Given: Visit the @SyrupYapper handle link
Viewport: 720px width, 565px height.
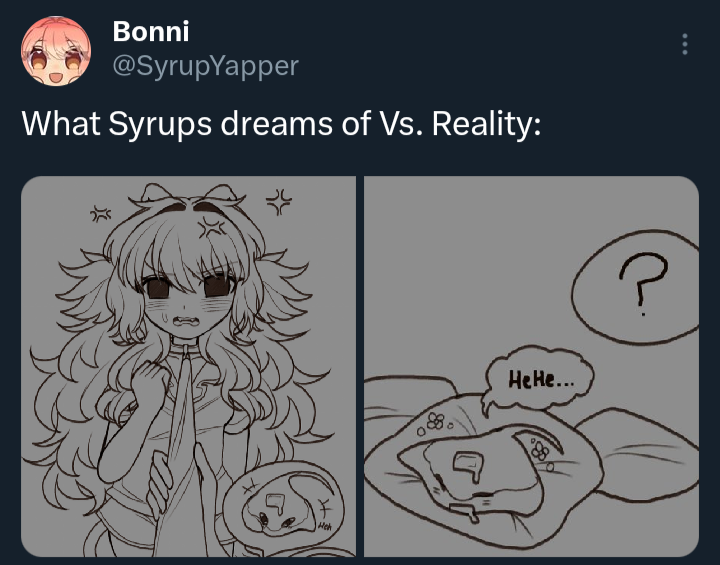Looking at the screenshot, I should coord(205,66).
